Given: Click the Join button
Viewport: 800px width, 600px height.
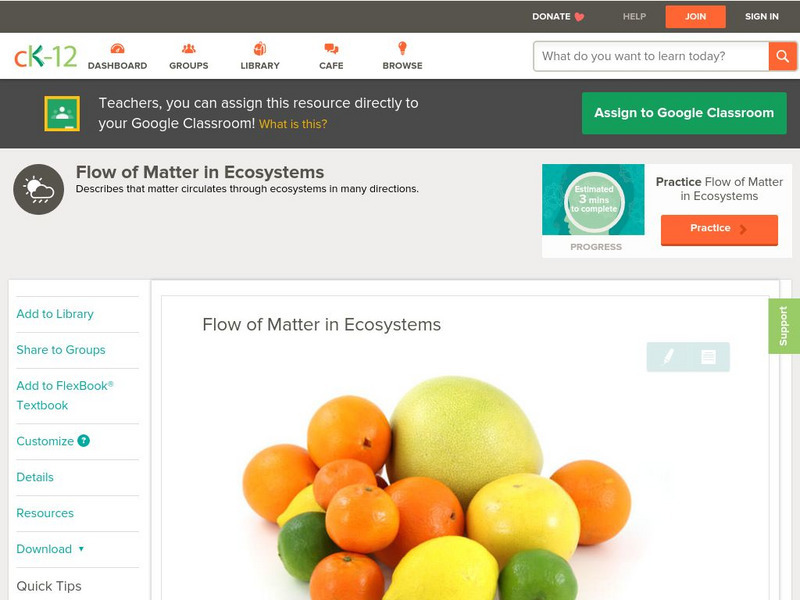Looking at the screenshot, I should click(x=695, y=16).
